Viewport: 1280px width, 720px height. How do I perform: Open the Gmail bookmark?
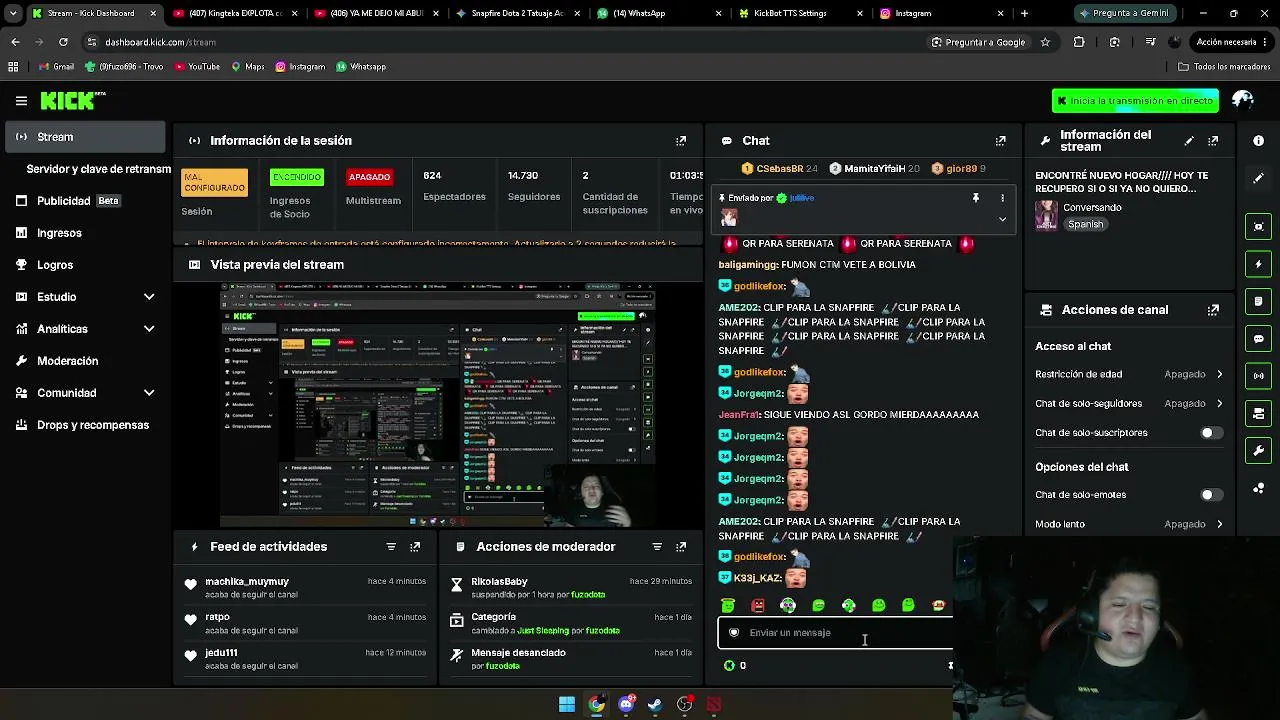tap(56, 67)
